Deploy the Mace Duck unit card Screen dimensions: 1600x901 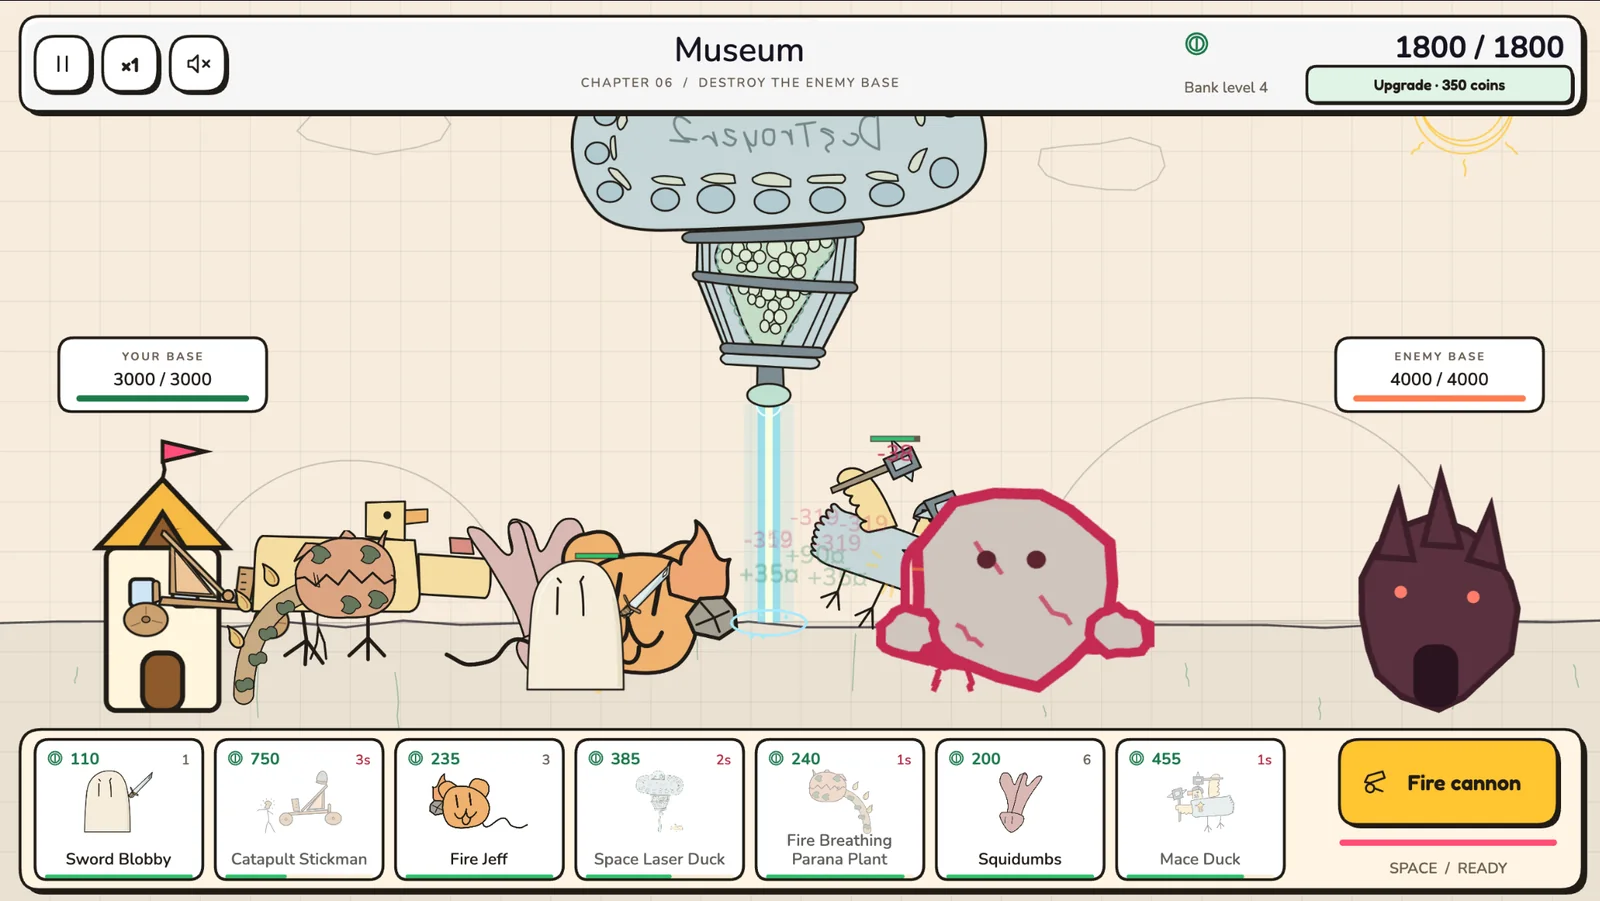pyautogui.click(x=1200, y=809)
